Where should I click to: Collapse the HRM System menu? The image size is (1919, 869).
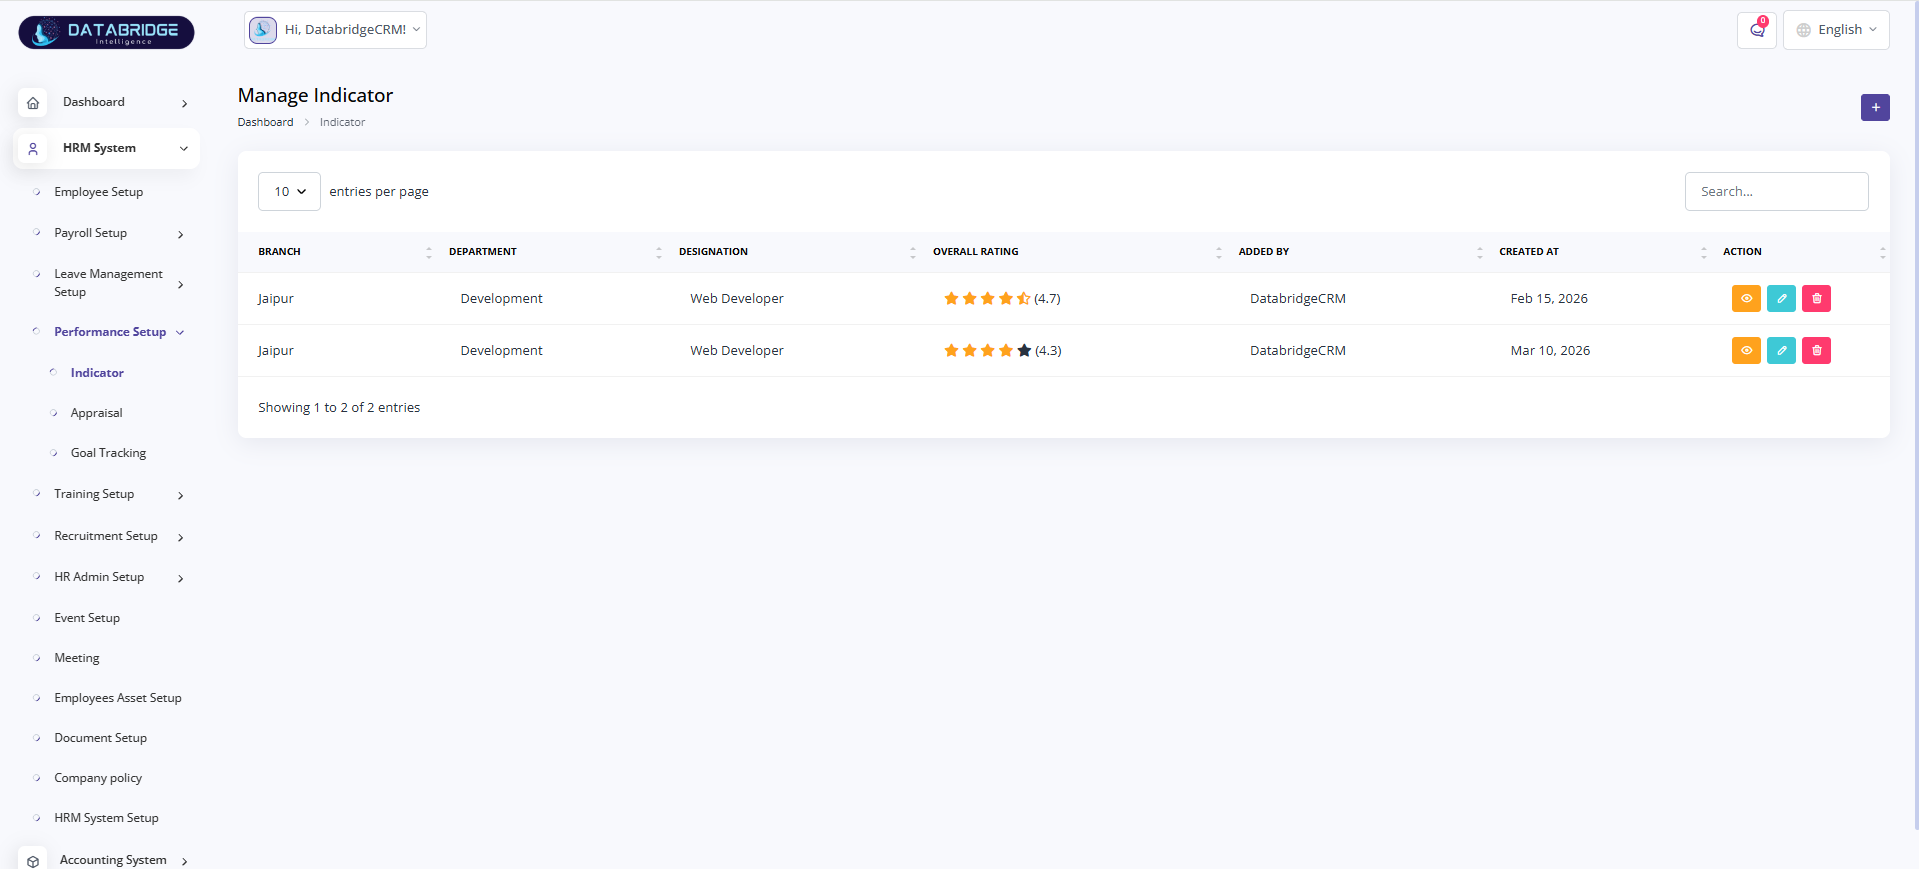pyautogui.click(x=184, y=148)
